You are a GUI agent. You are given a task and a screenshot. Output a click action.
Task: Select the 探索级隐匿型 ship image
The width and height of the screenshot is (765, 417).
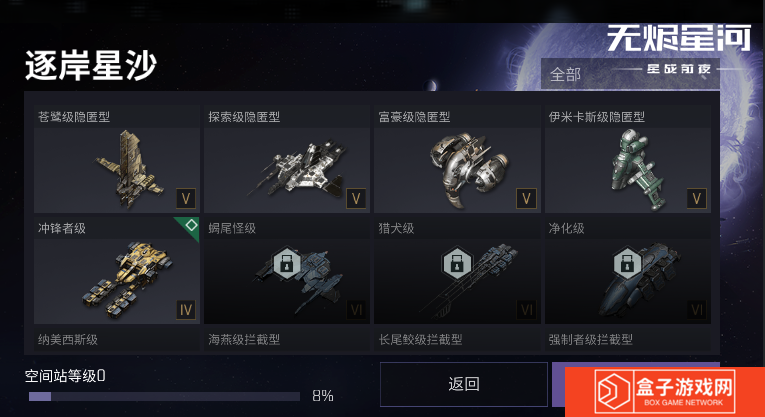(x=300, y=170)
